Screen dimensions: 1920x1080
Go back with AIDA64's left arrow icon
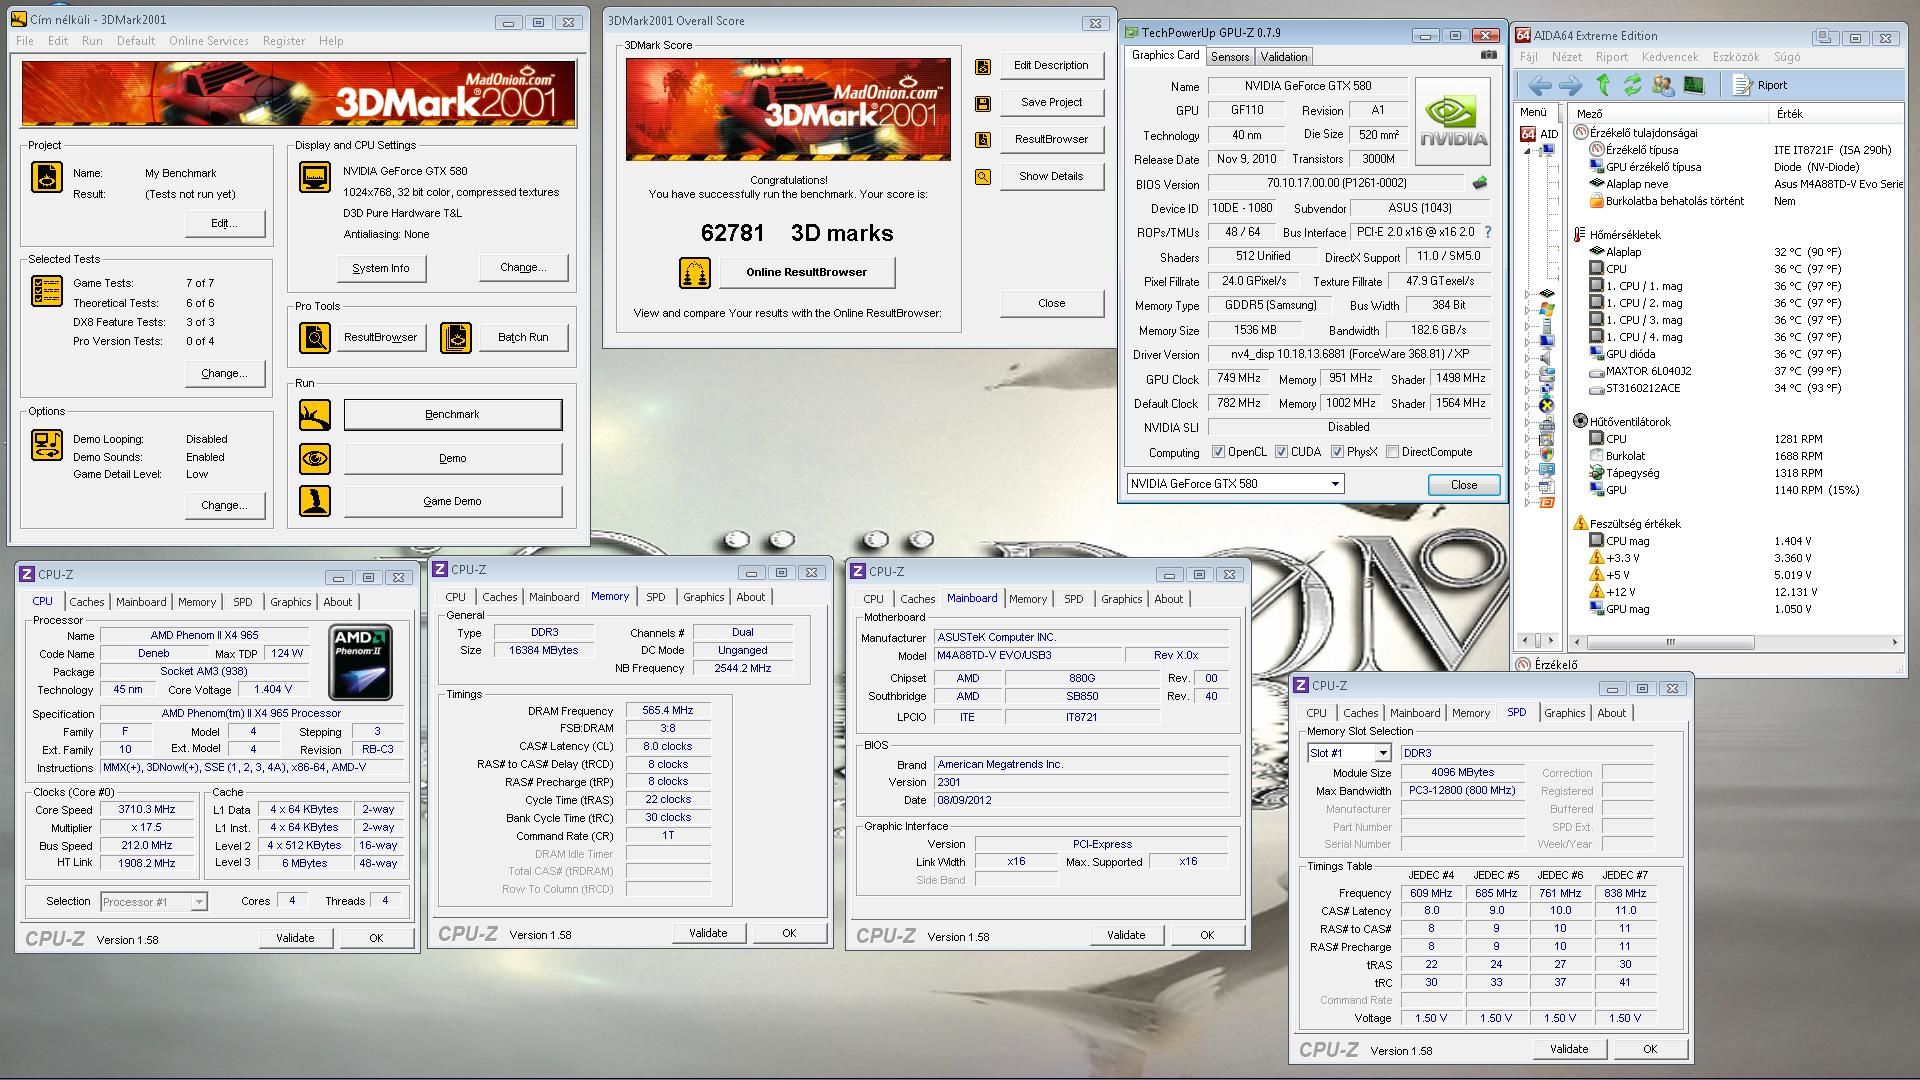coord(1540,85)
